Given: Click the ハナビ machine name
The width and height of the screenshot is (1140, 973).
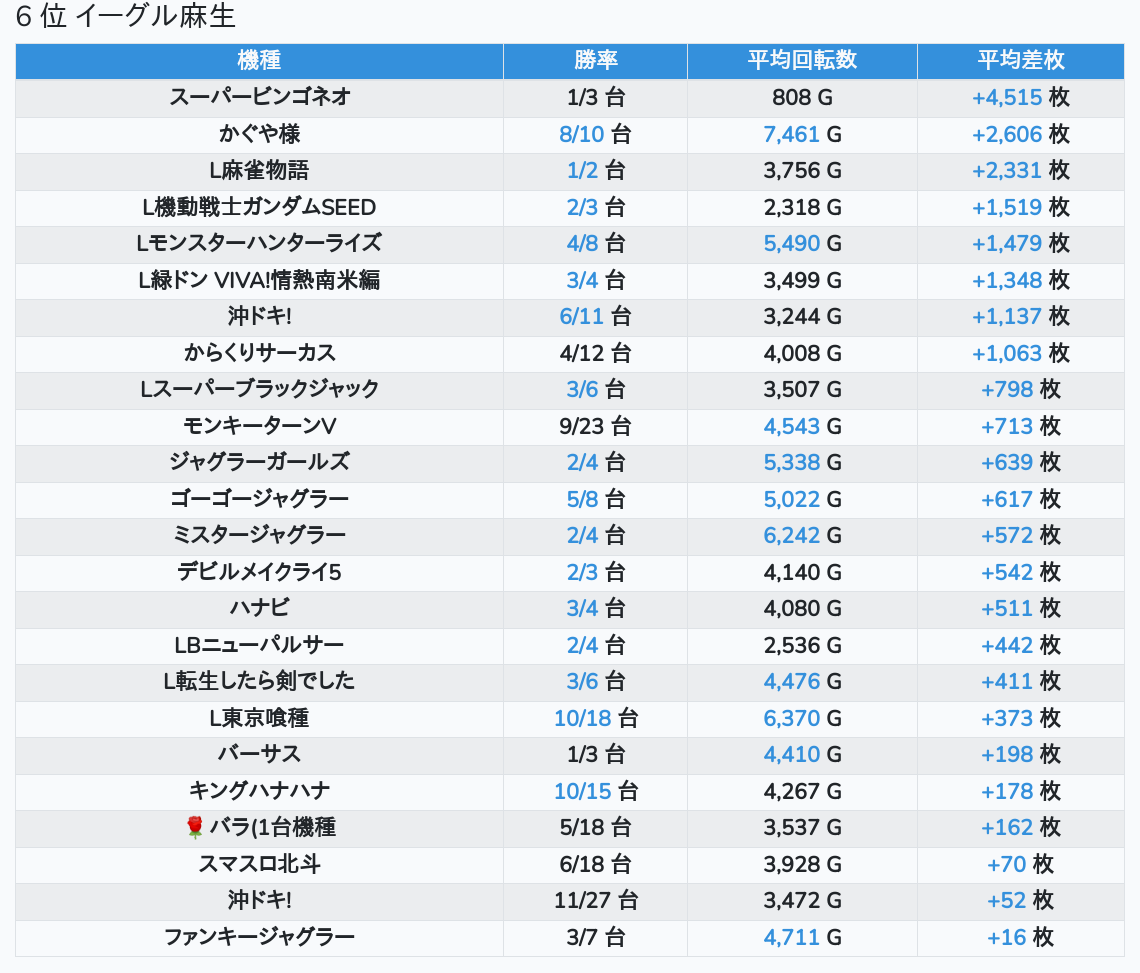Looking at the screenshot, I should (260, 609).
